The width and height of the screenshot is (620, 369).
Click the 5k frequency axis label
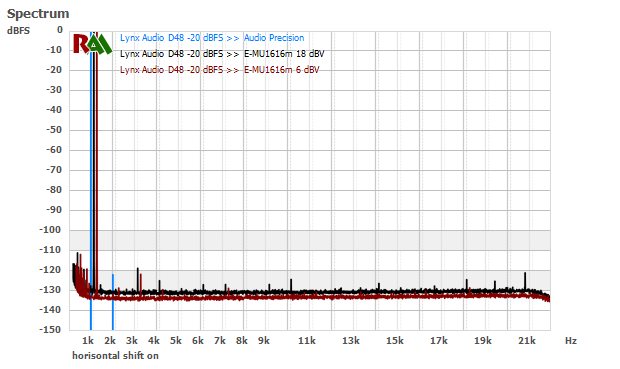(x=176, y=341)
